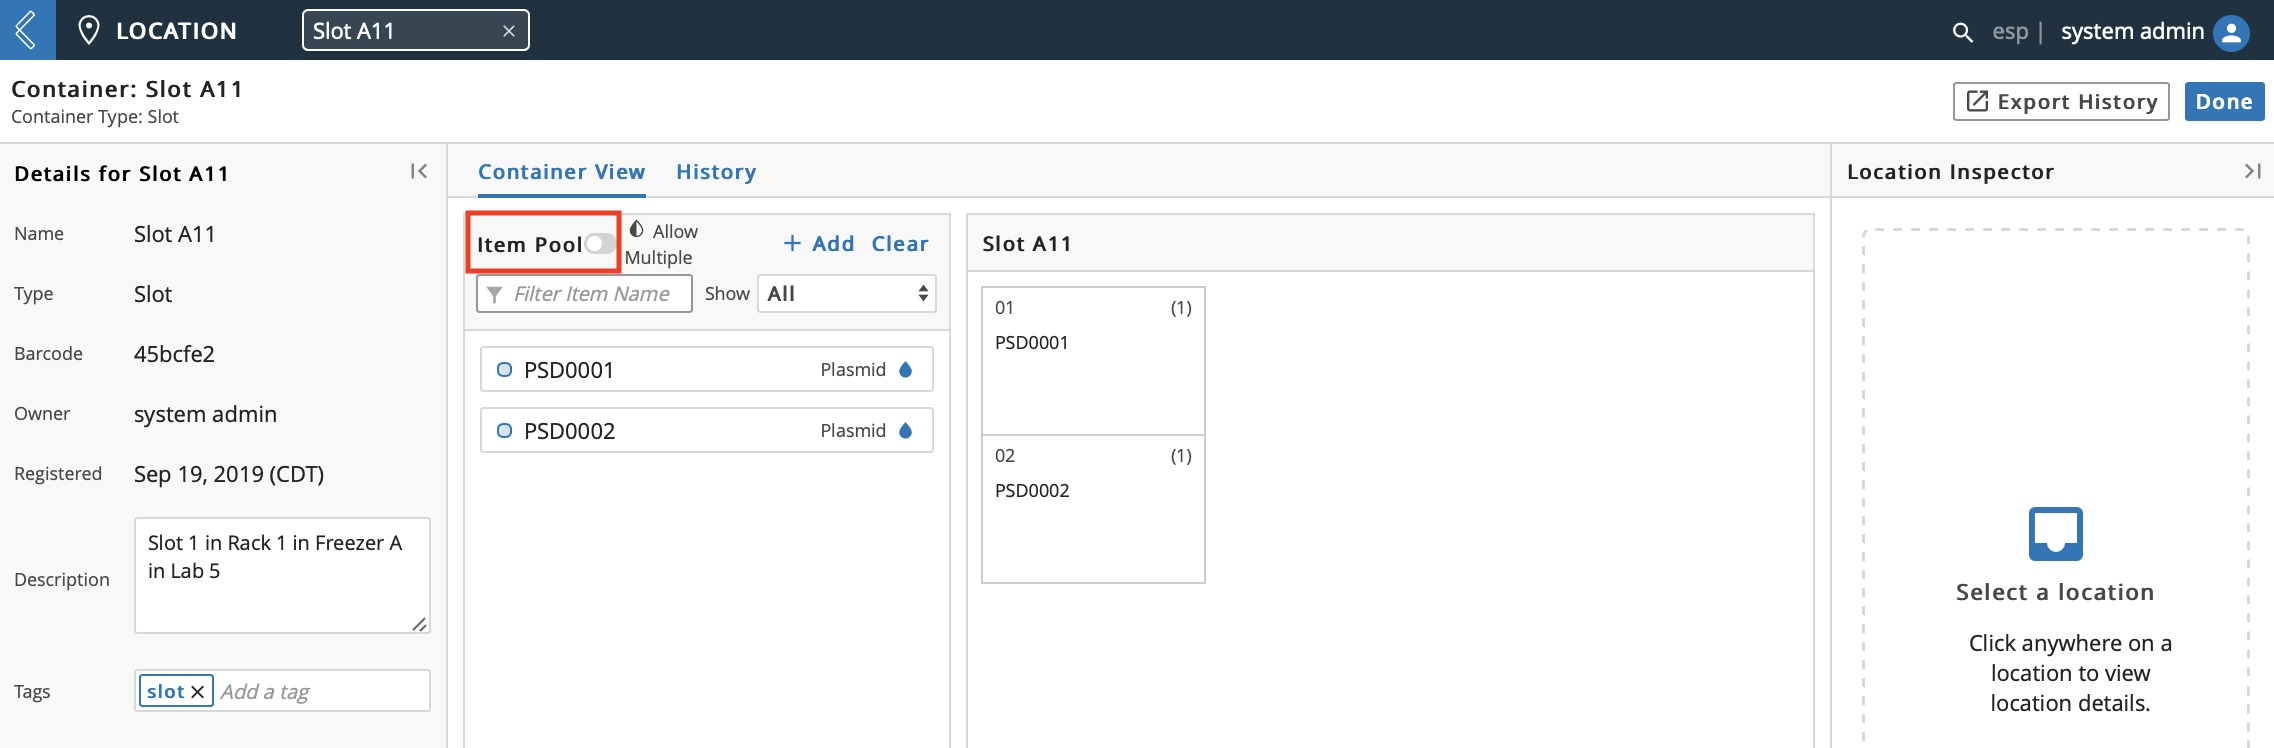2274x748 pixels.
Task: Select the PSD0001 circle marker in the item pool
Action: pos(504,370)
